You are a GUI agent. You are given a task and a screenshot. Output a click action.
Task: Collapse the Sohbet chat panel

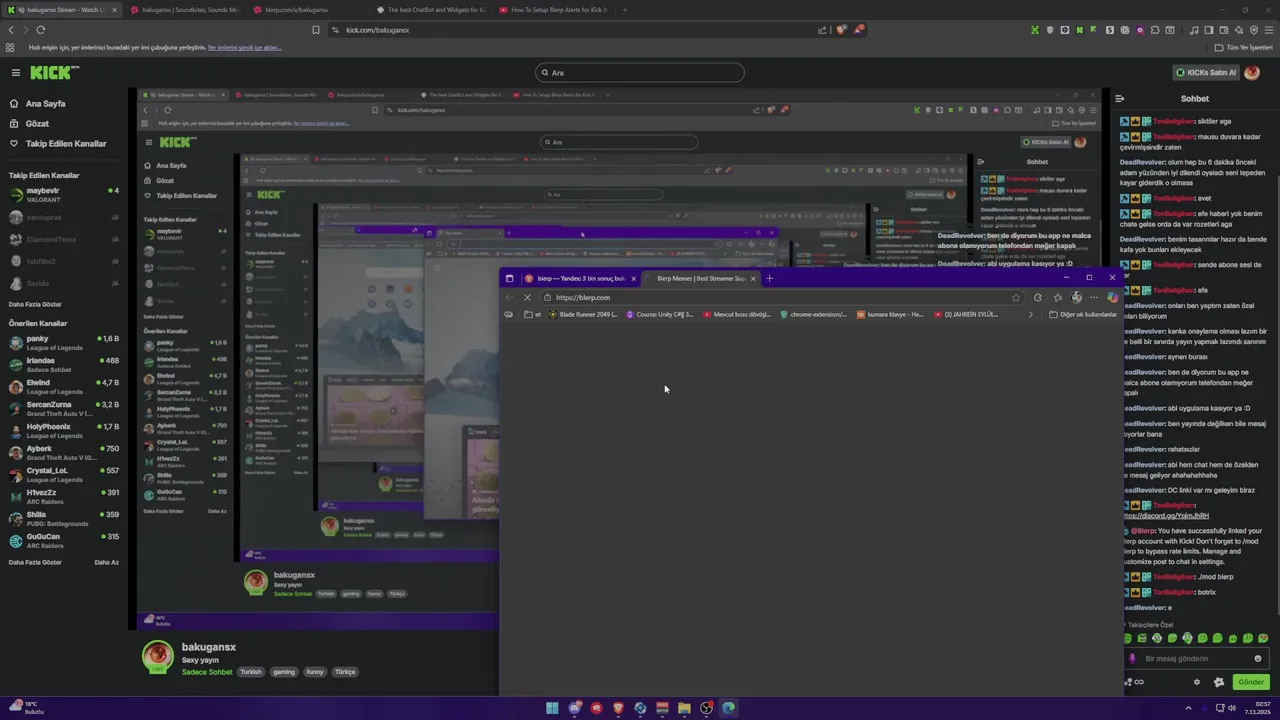coord(1120,99)
